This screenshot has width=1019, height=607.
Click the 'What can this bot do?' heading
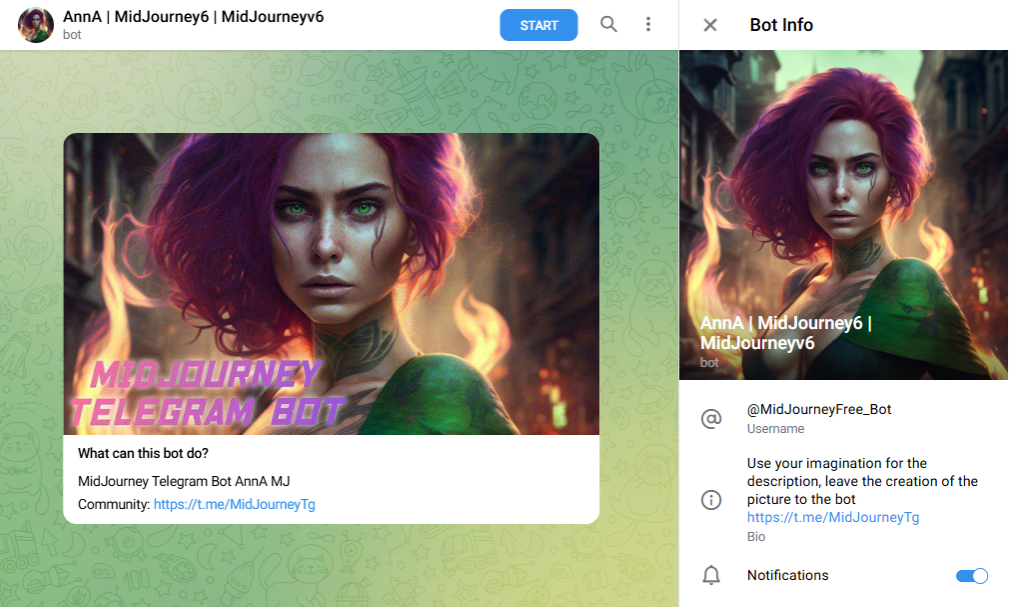pos(143,454)
